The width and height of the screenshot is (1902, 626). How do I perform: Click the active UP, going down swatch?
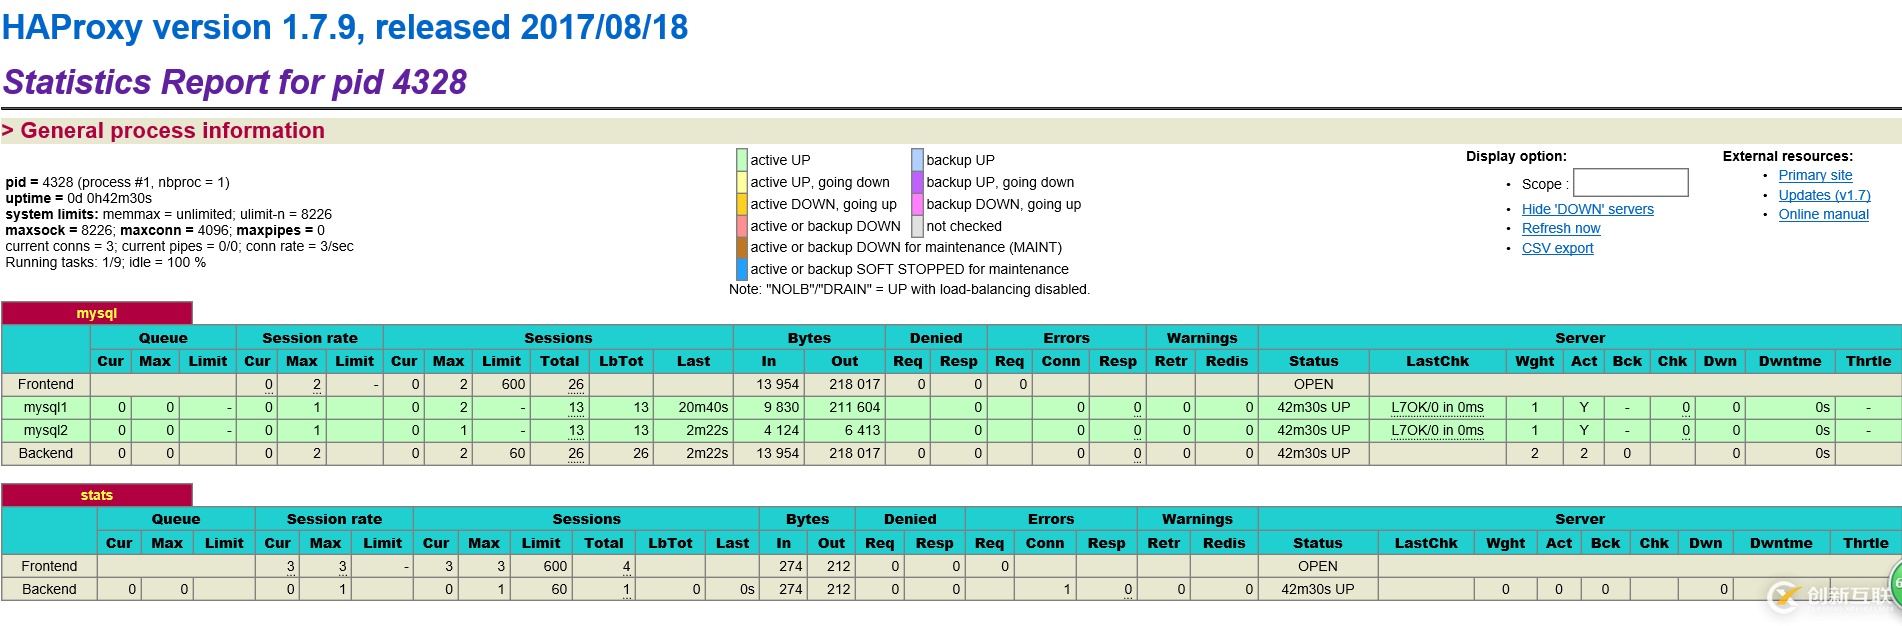click(742, 182)
